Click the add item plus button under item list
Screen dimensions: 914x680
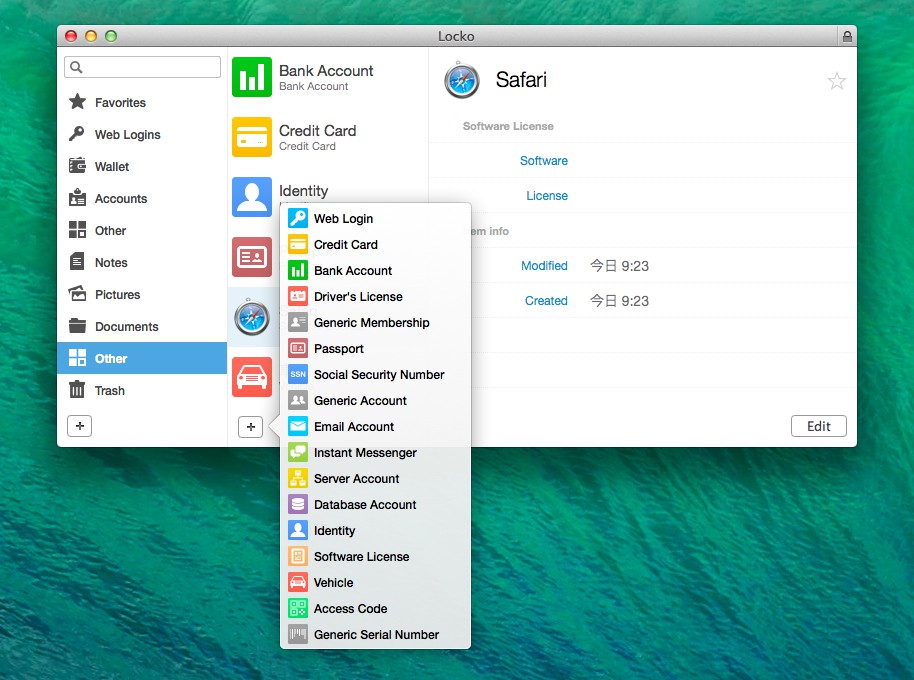click(251, 427)
